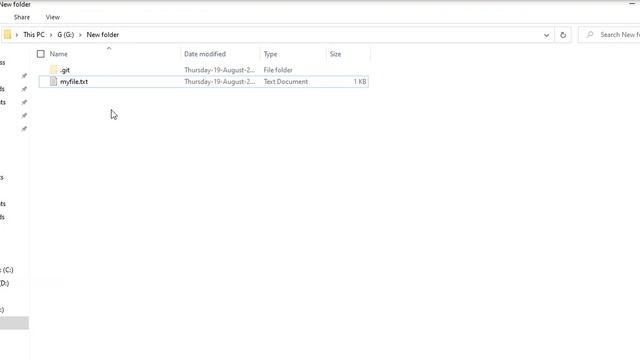Select the highlighted sidebar drive item
Image resolution: width=640 pixels, height=360 pixels.
14,323
